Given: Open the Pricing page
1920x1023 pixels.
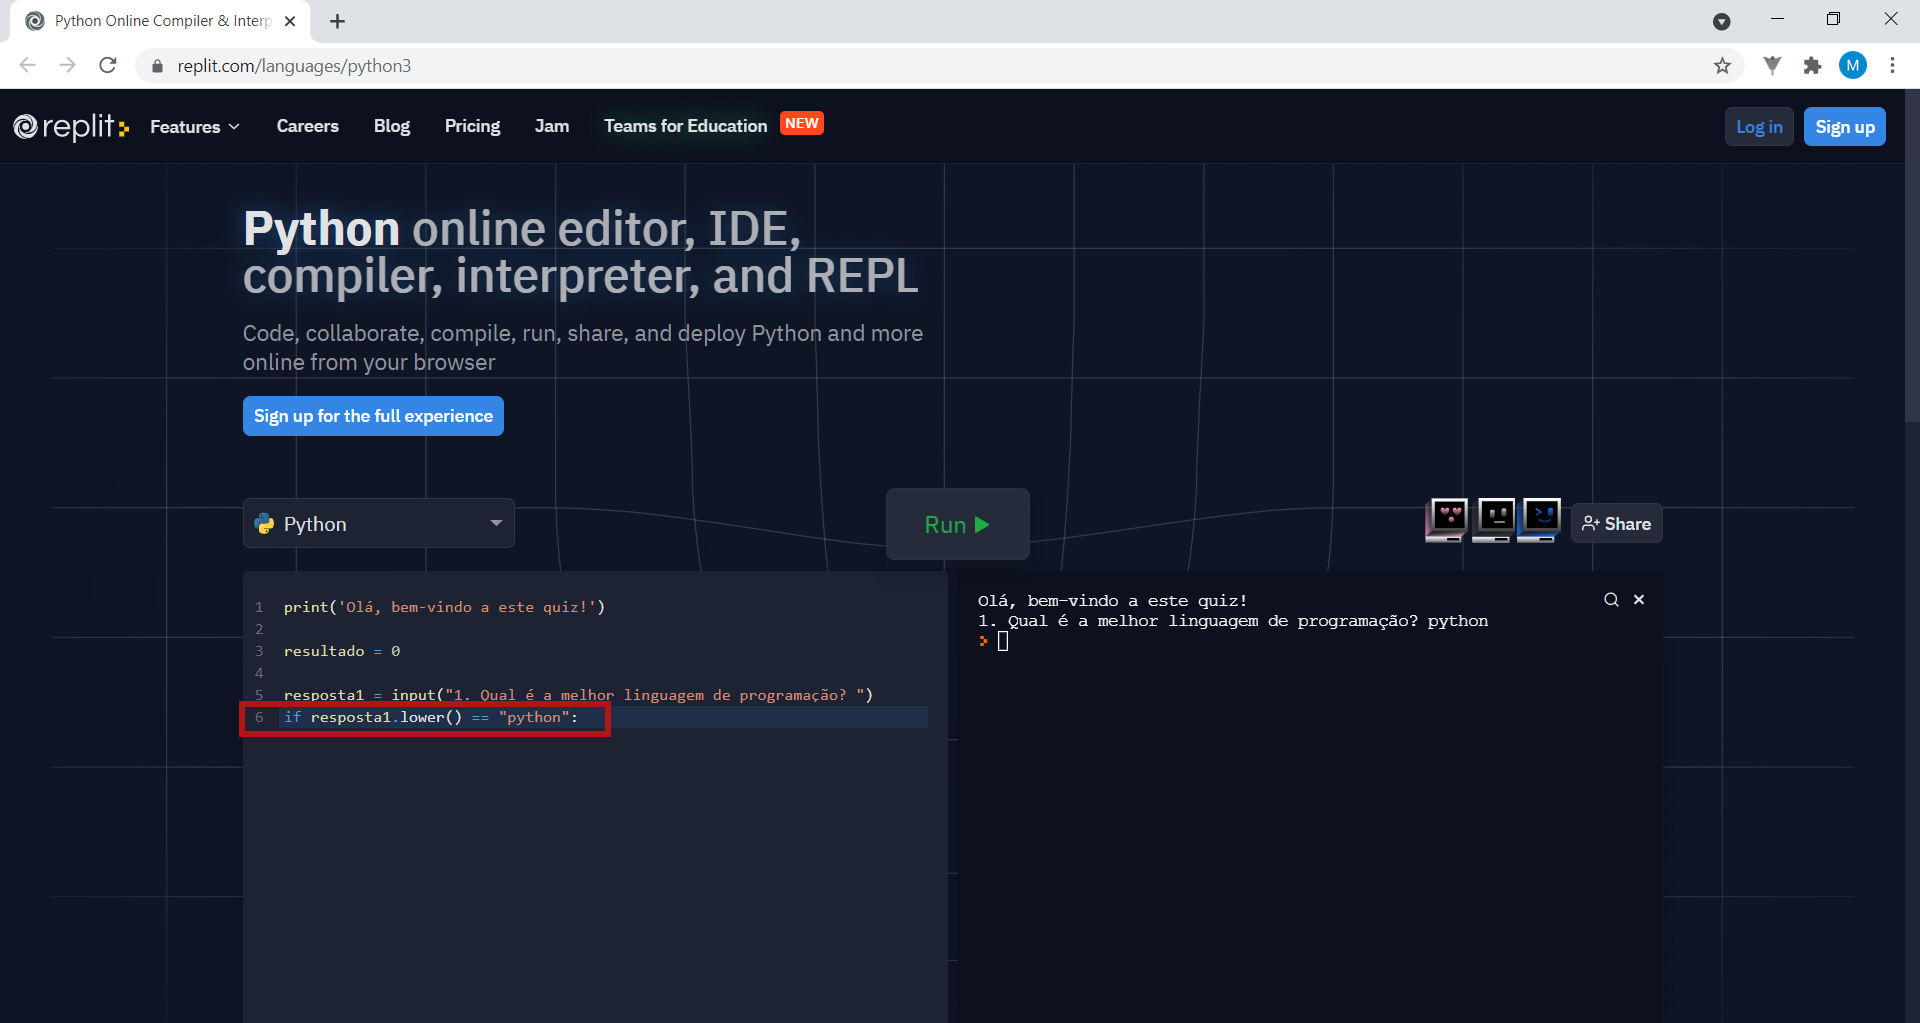Looking at the screenshot, I should point(472,126).
